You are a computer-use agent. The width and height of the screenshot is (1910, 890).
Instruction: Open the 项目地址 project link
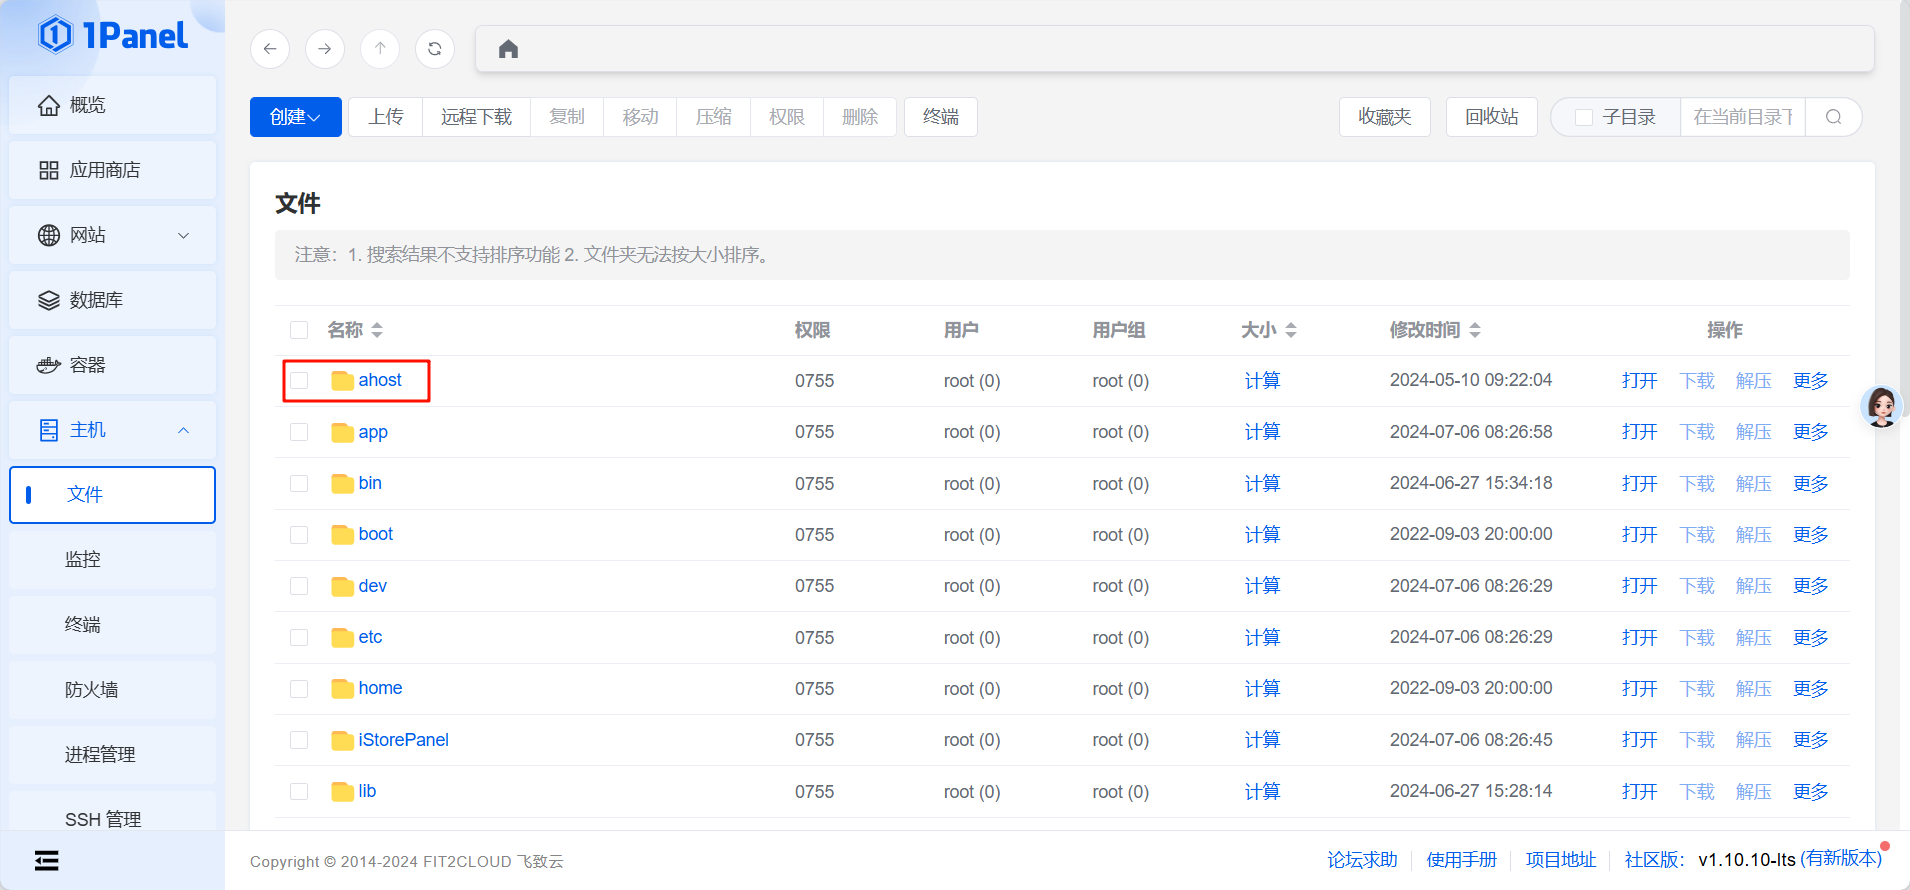pyautogui.click(x=1561, y=860)
